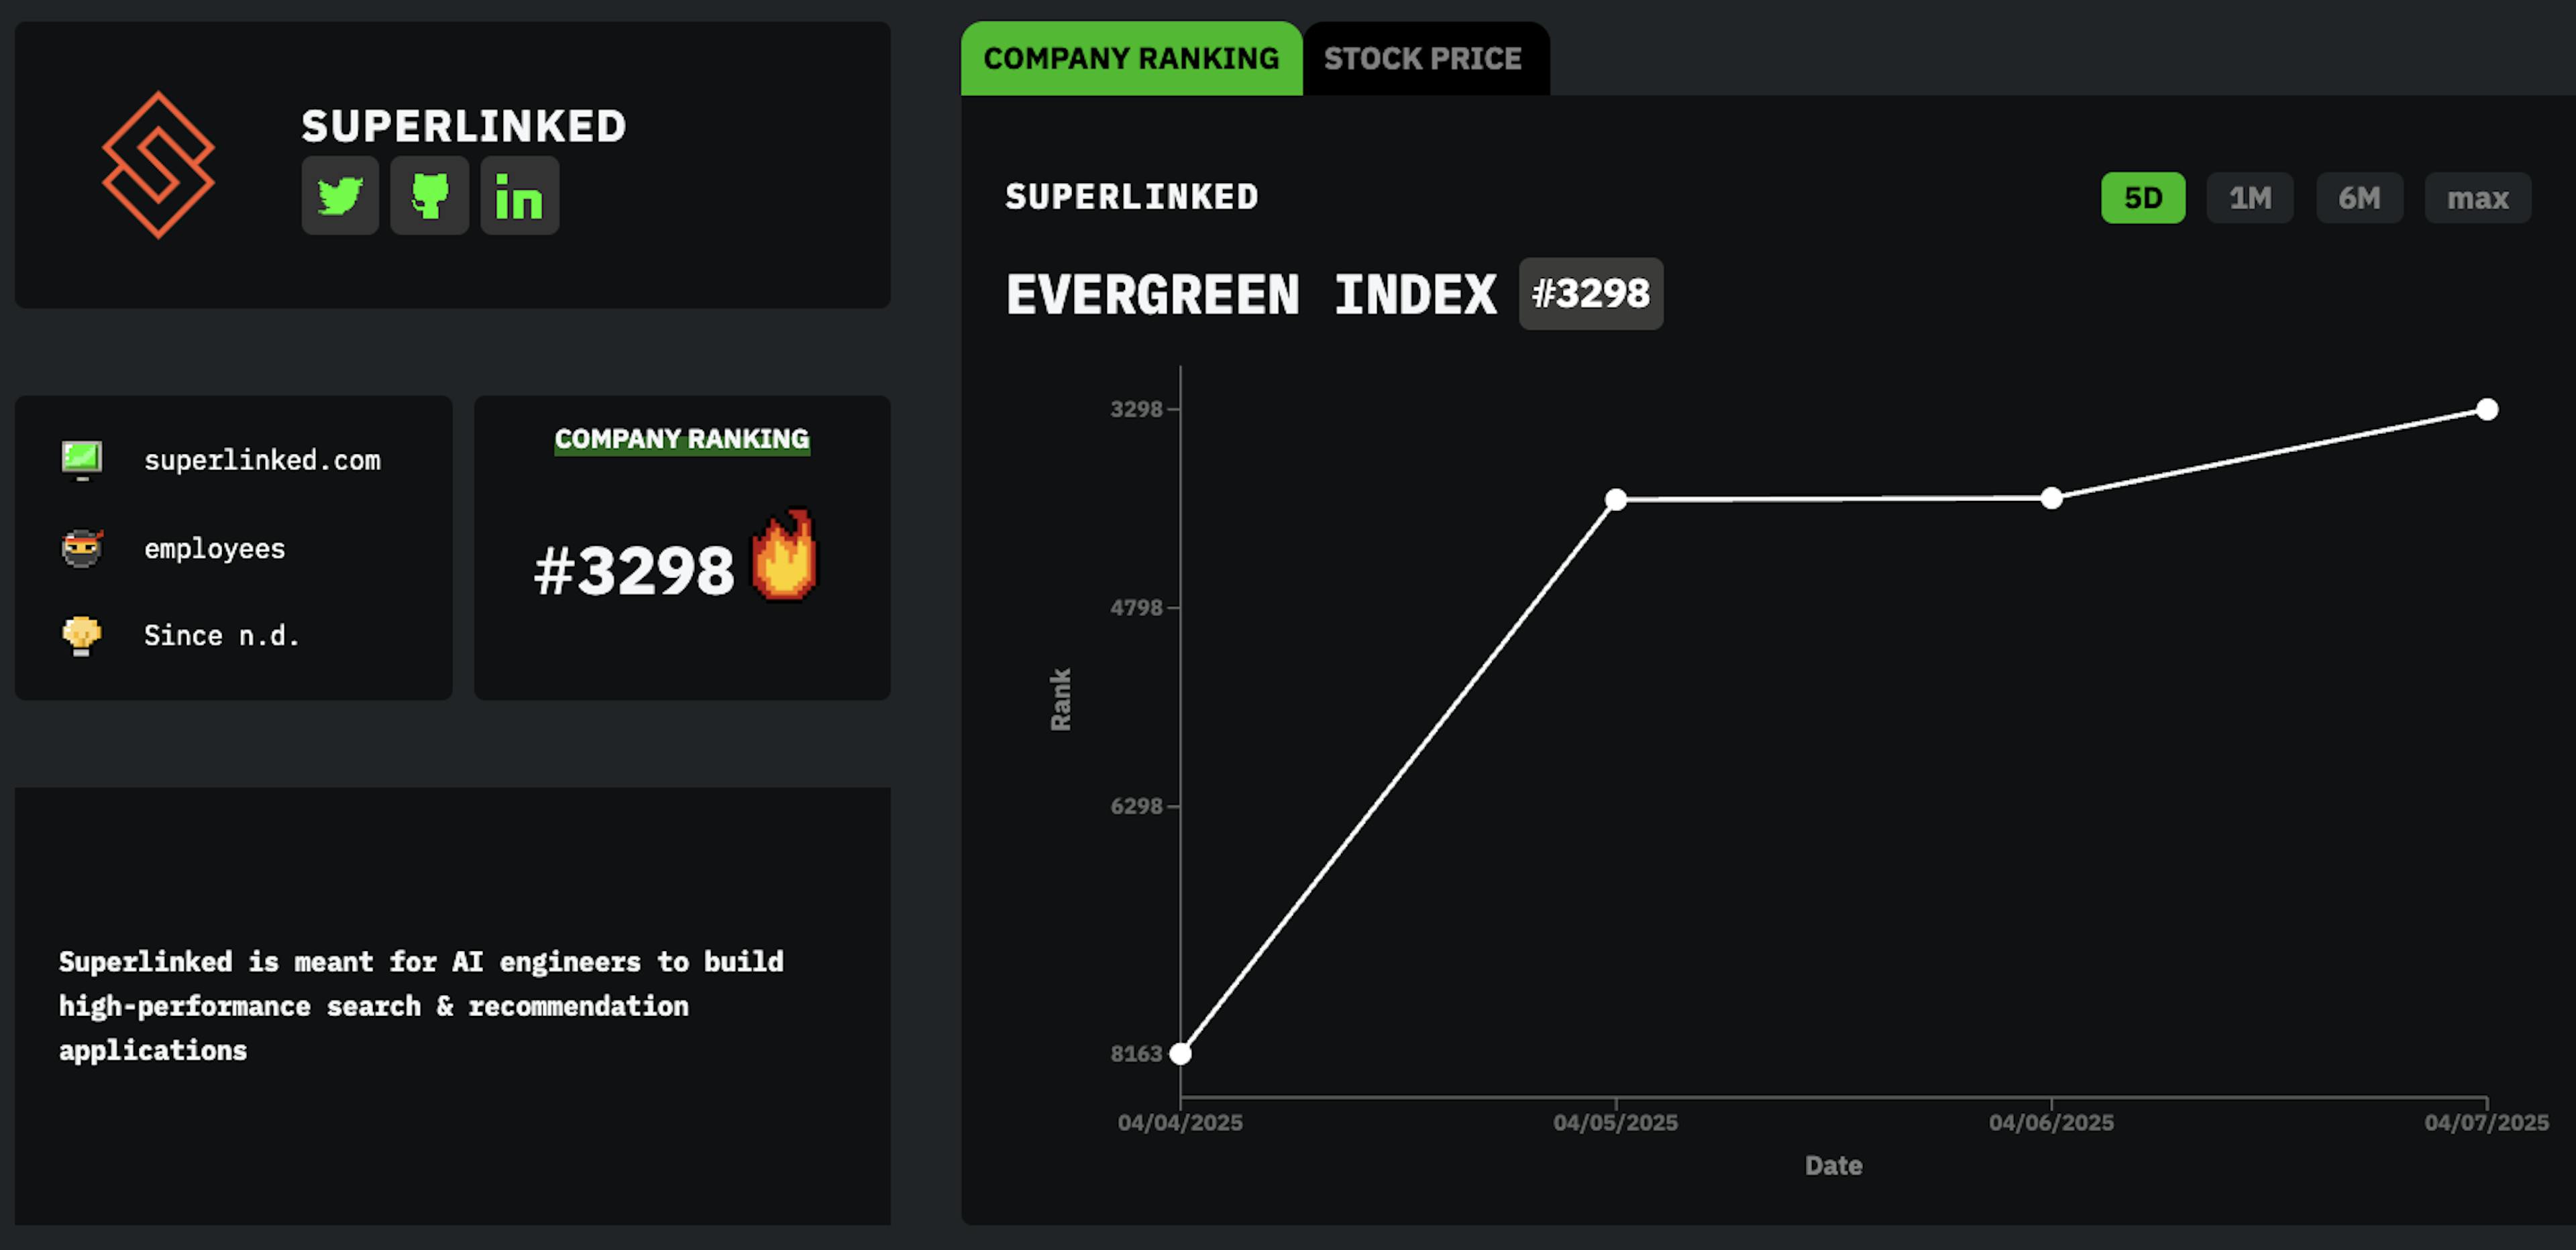Switch to the Stock Price tab
This screenshot has width=2576, height=1250.
(1422, 59)
